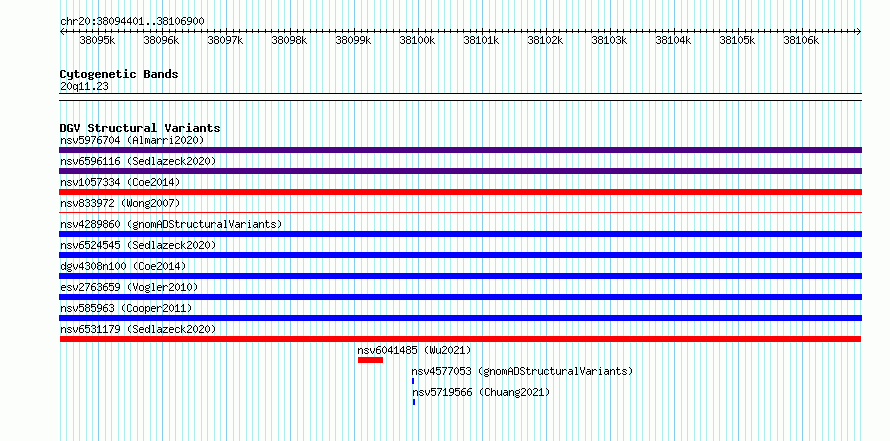
Task: Click the 38097k ruler tick label
Action: [x=226, y=40]
